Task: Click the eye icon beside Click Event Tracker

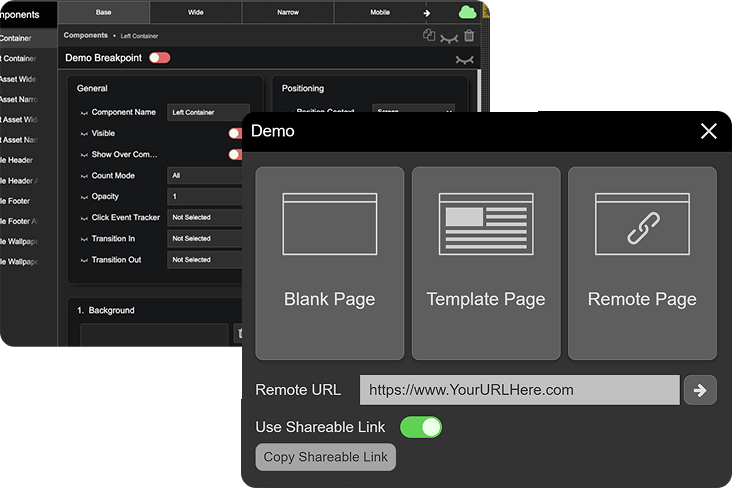Action: tap(84, 218)
